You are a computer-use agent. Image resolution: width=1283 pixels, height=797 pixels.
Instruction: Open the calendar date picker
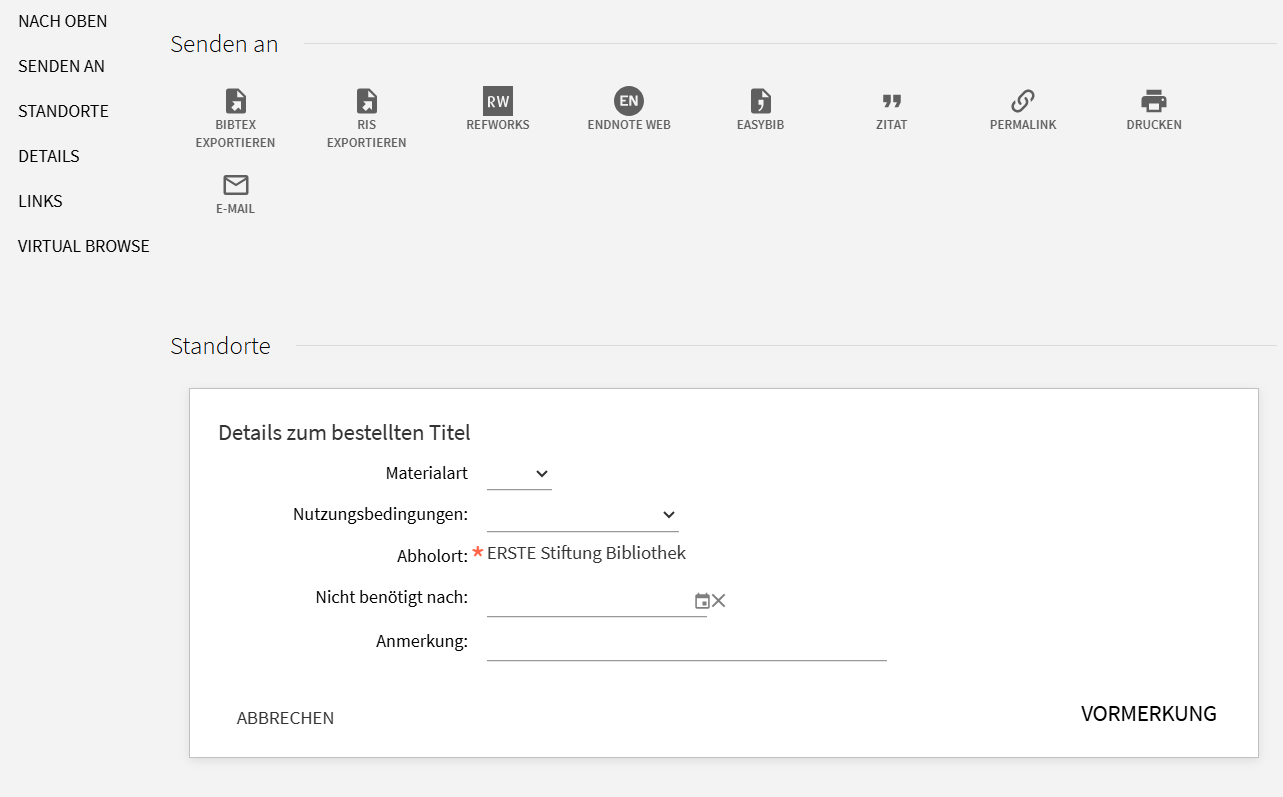pos(702,601)
